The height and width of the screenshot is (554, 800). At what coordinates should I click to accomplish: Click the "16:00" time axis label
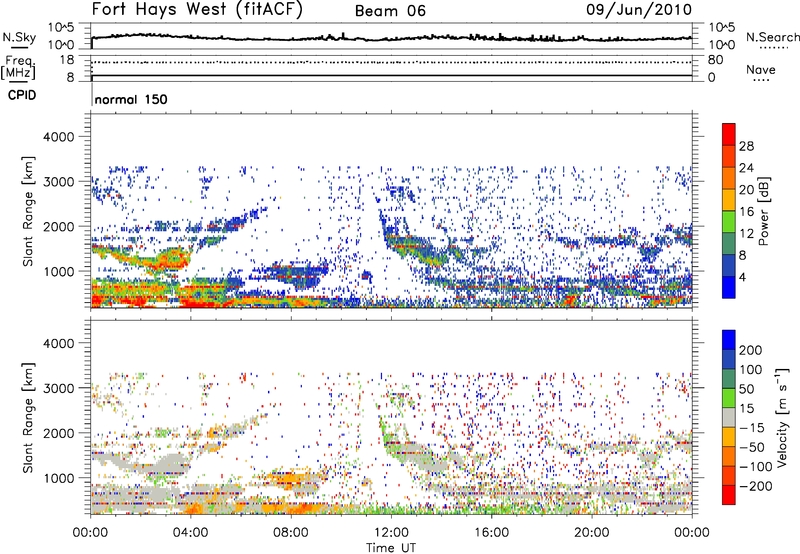491,533
